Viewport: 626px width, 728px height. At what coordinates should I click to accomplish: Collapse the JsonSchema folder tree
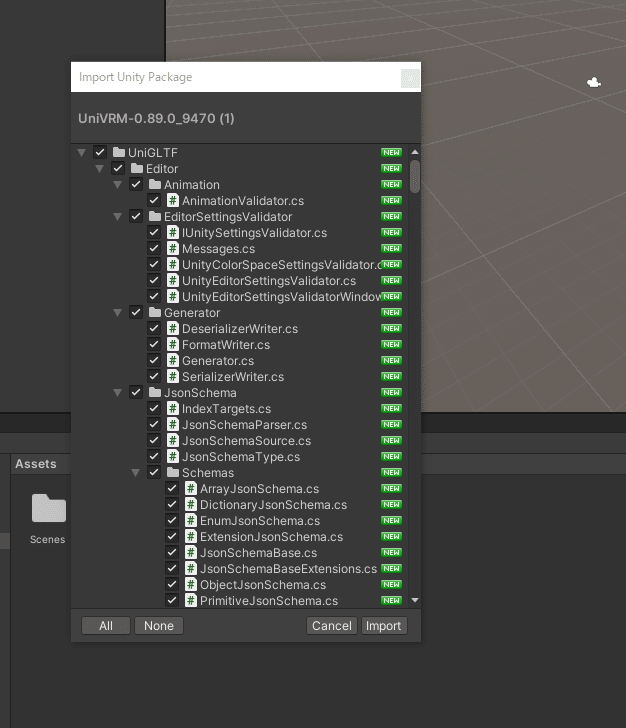click(117, 393)
